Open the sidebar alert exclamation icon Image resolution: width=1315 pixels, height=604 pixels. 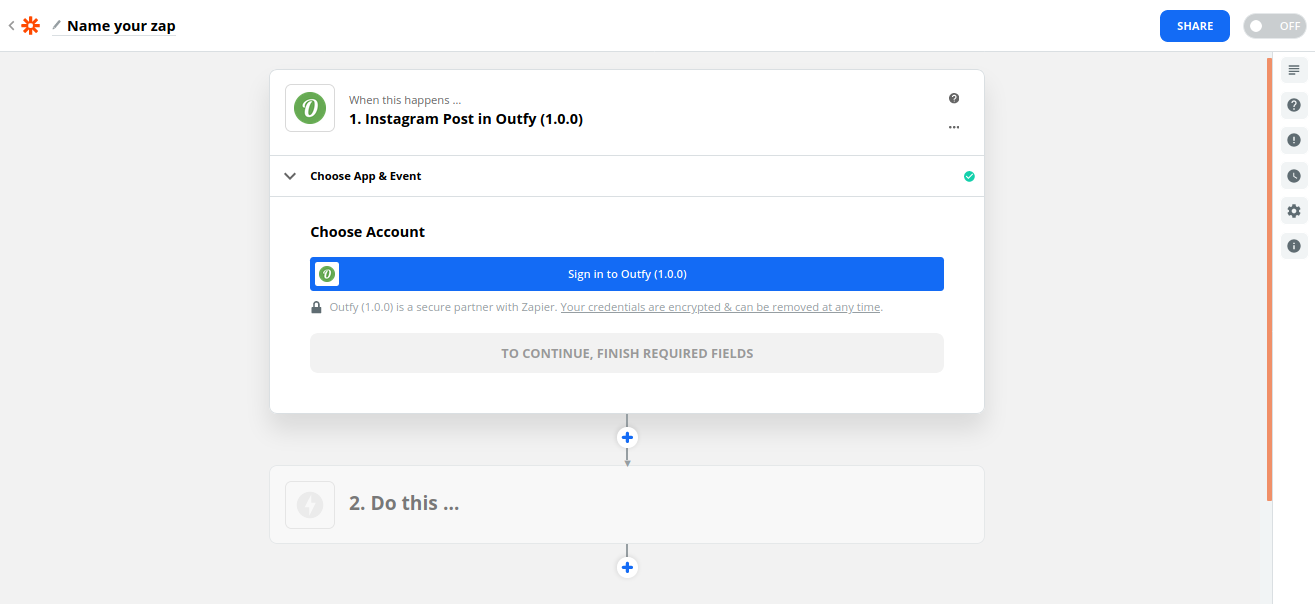click(x=1294, y=140)
